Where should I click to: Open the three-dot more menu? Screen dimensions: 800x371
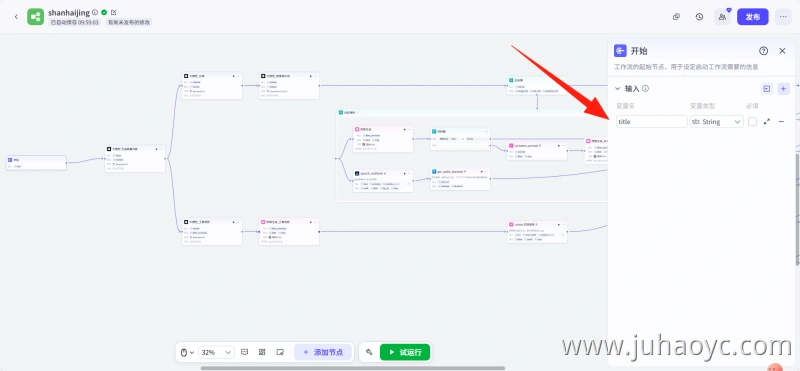(x=783, y=16)
